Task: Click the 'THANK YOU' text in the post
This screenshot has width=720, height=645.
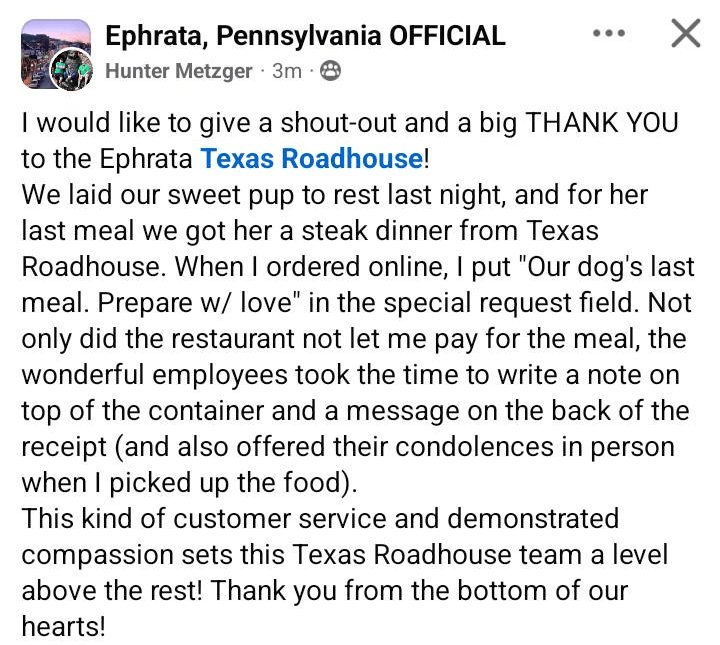Action: tap(603, 124)
